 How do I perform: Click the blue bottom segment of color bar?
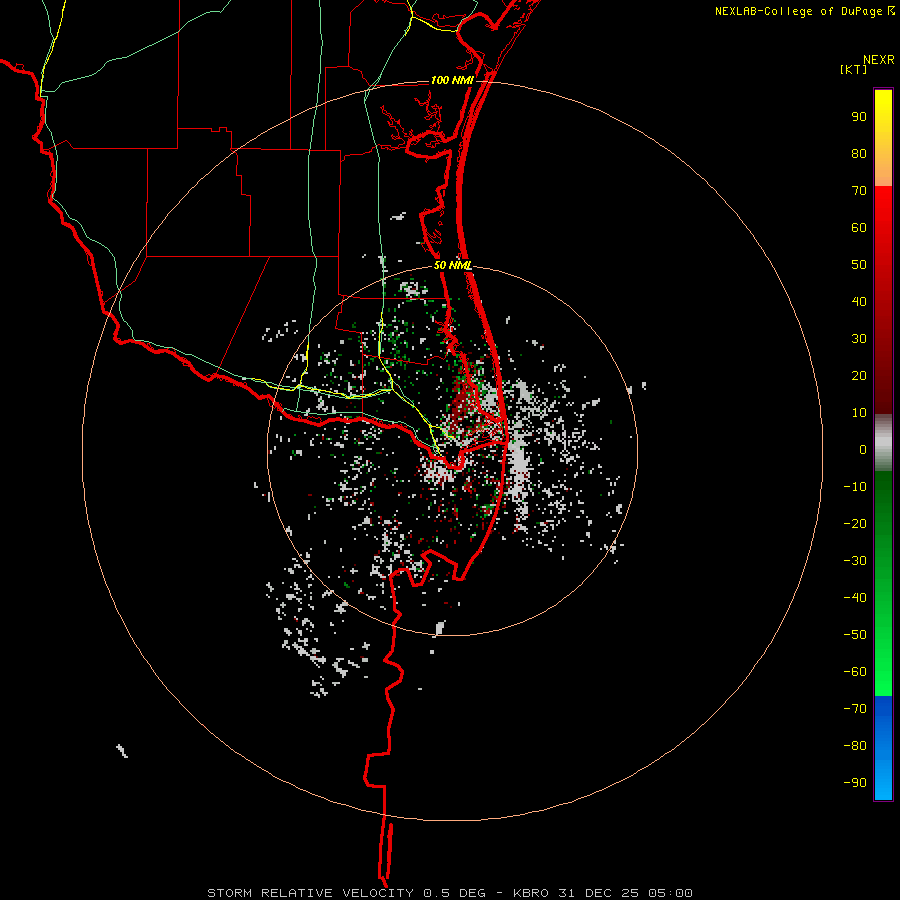tap(883, 748)
